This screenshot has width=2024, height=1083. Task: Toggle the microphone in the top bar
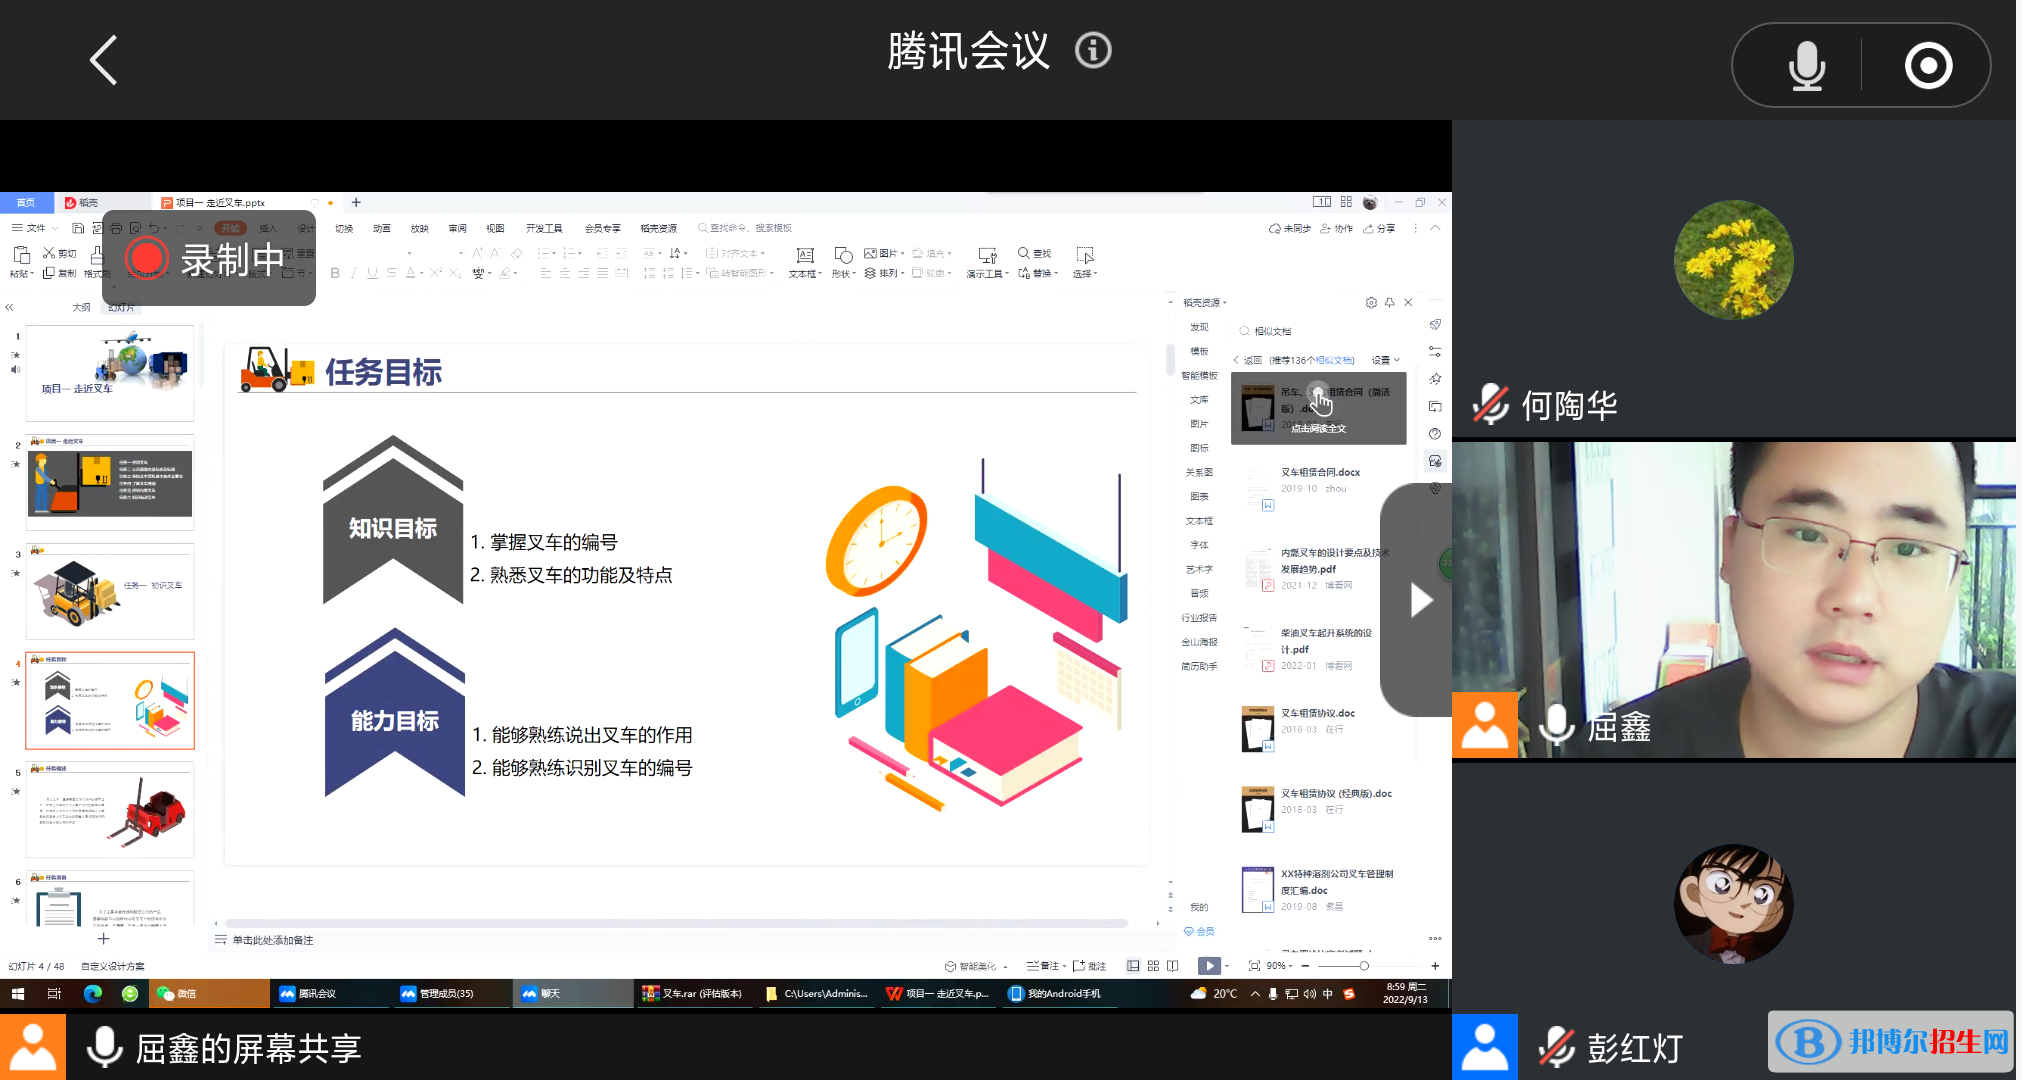[1806, 66]
